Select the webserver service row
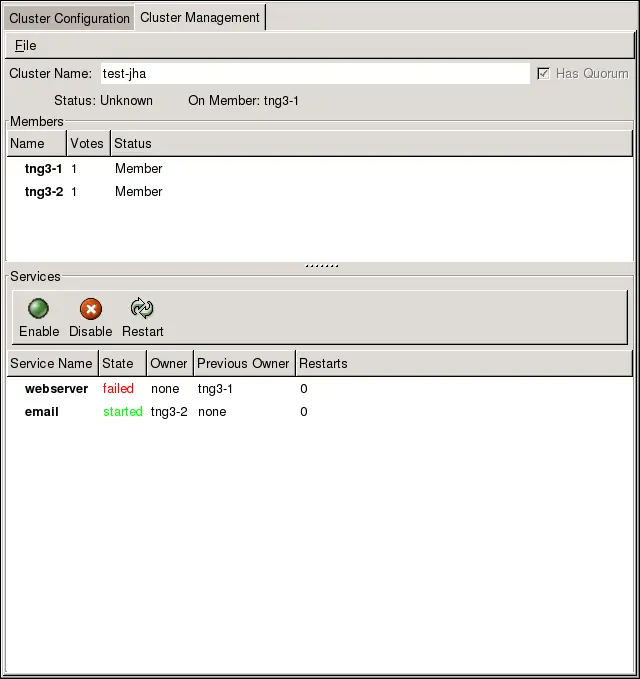This screenshot has width=640, height=679. tap(56, 389)
